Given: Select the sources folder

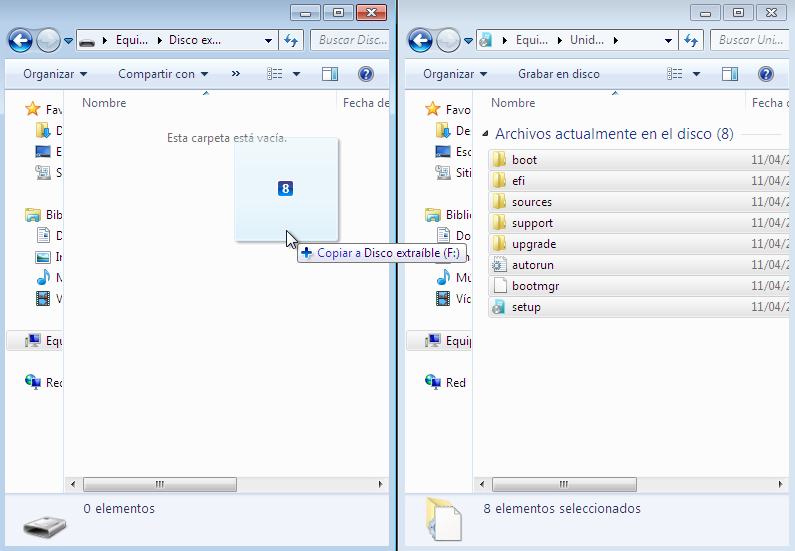Looking at the screenshot, I should click(531, 202).
